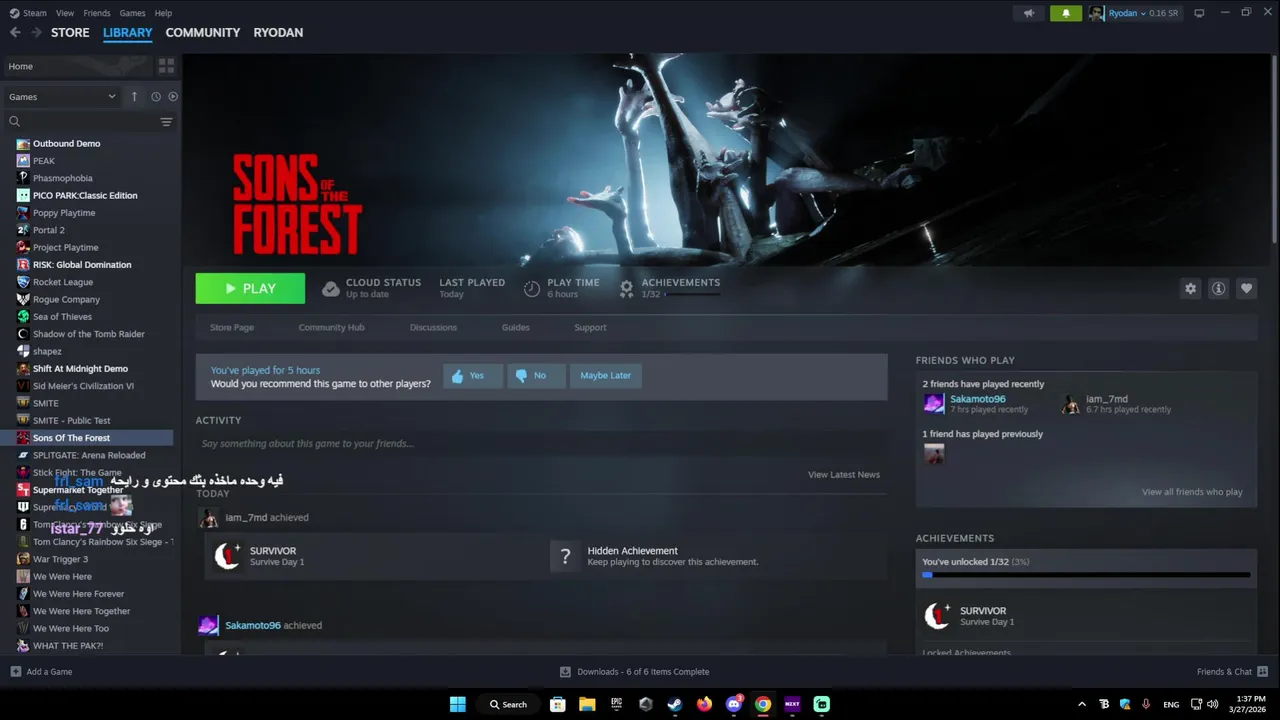The width and height of the screenshot is (1280, 720).
Task: Open Friends & Chat icon
Action: coord(1262,672)
